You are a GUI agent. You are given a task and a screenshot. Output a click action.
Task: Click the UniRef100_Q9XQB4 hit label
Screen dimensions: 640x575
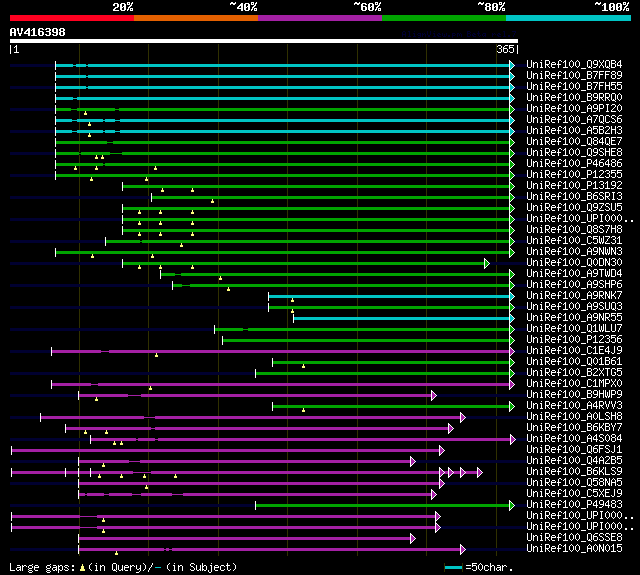[x=574, y=64]
